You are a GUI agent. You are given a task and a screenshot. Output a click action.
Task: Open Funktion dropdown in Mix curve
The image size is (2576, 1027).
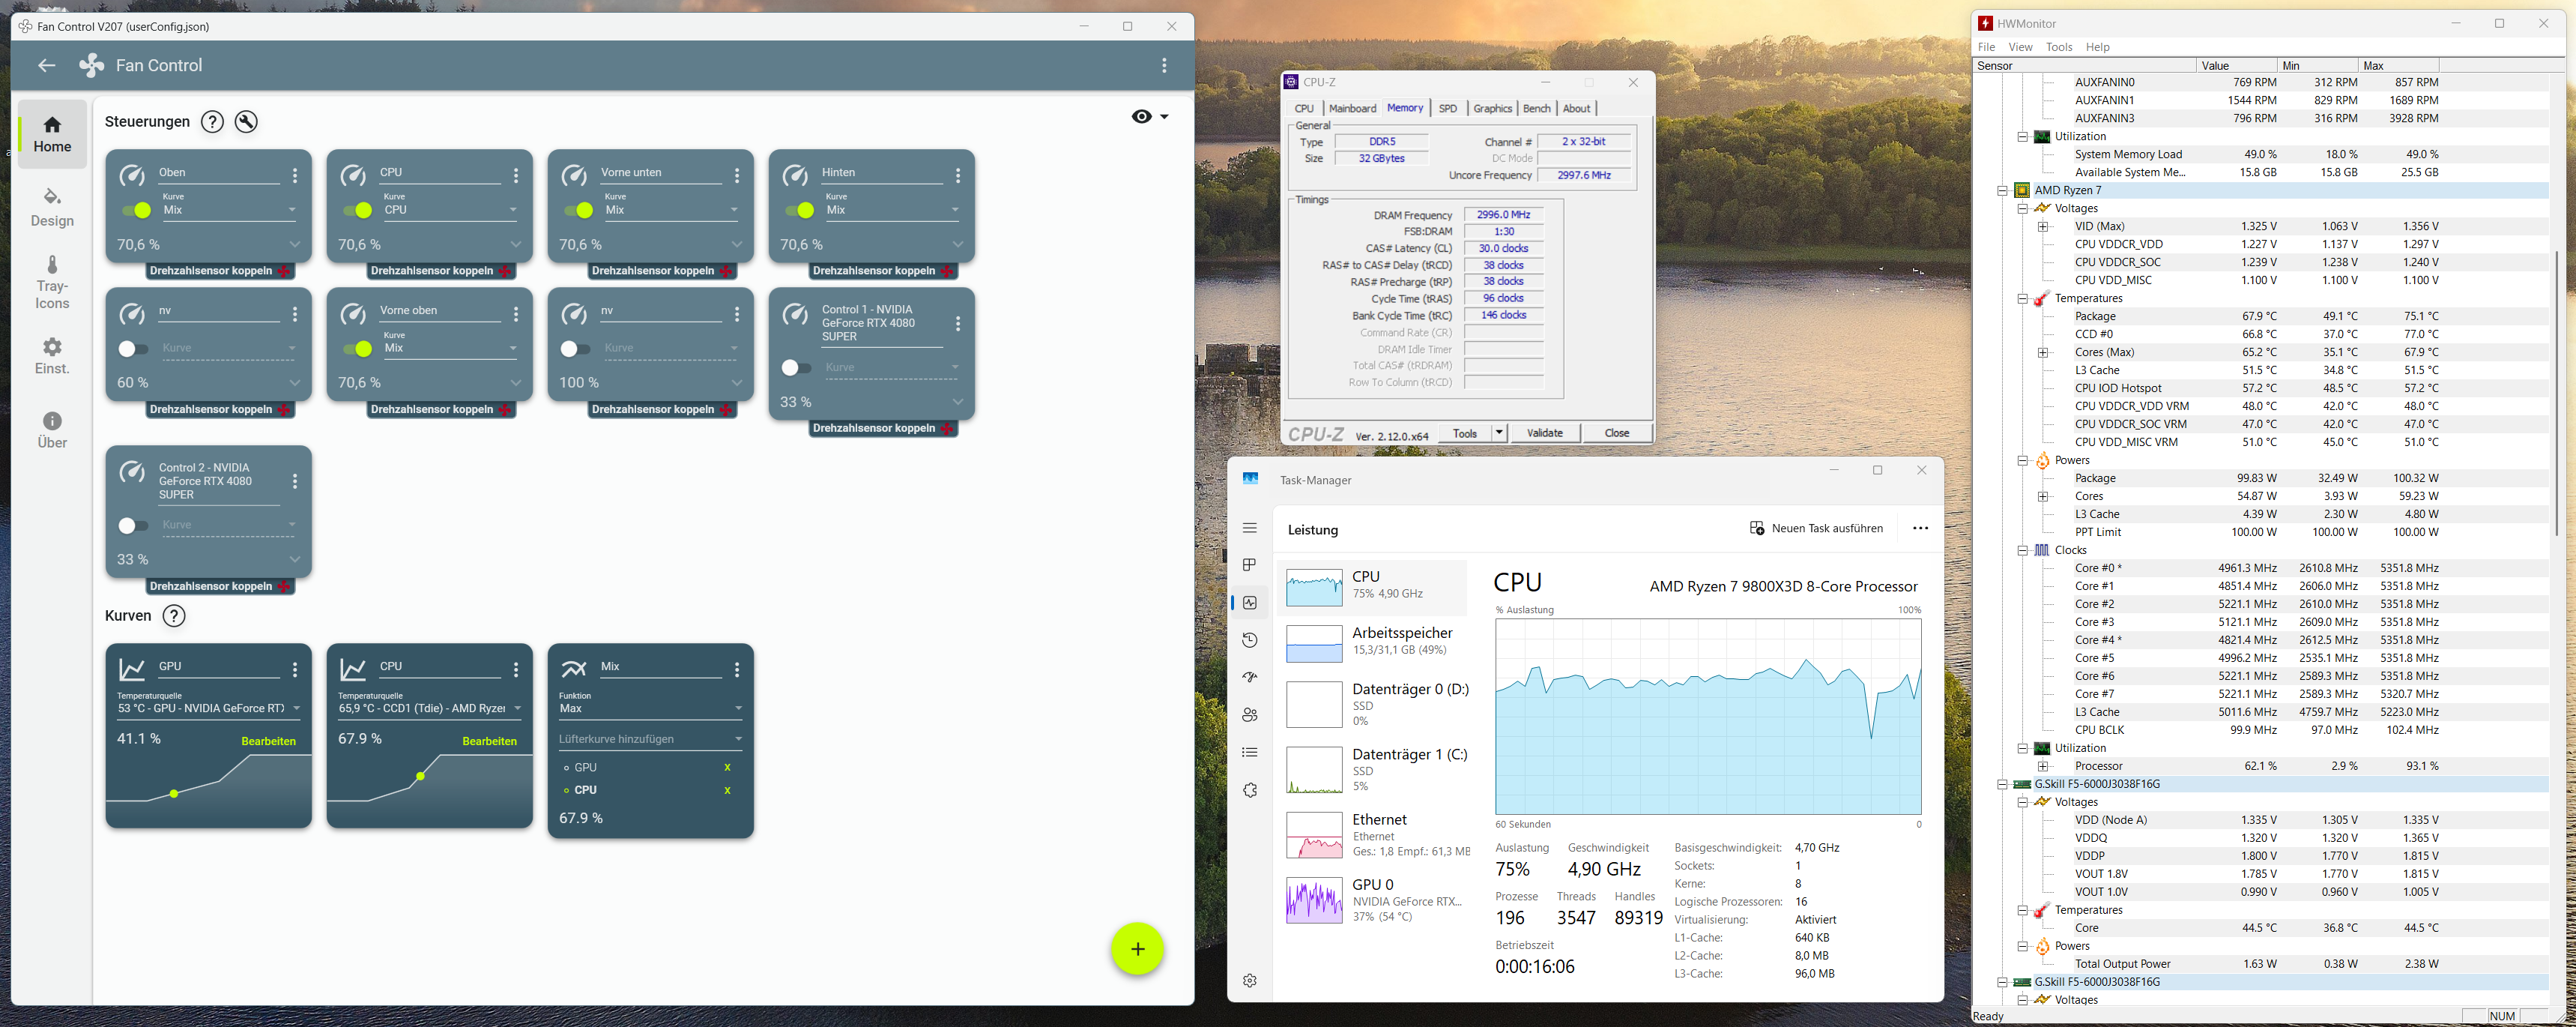point(650,709)
